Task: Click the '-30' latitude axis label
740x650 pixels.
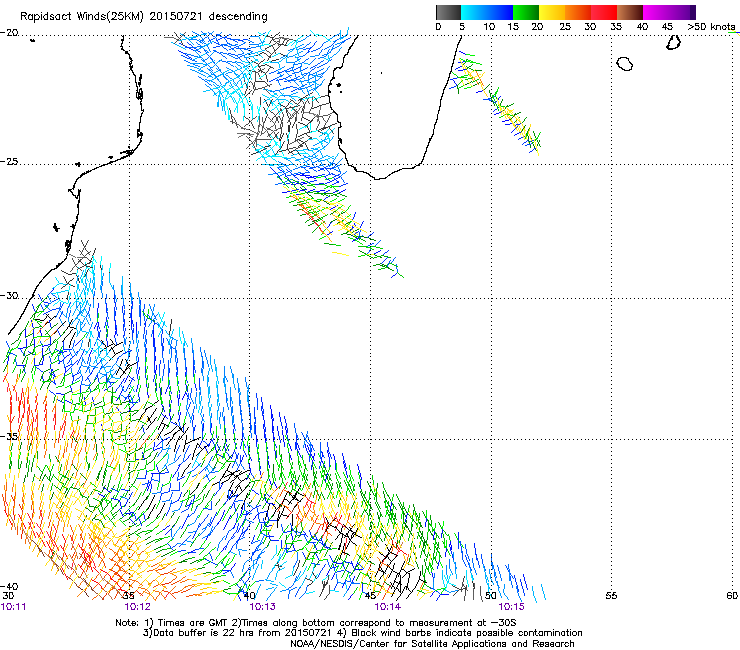Action: (9, 296)
